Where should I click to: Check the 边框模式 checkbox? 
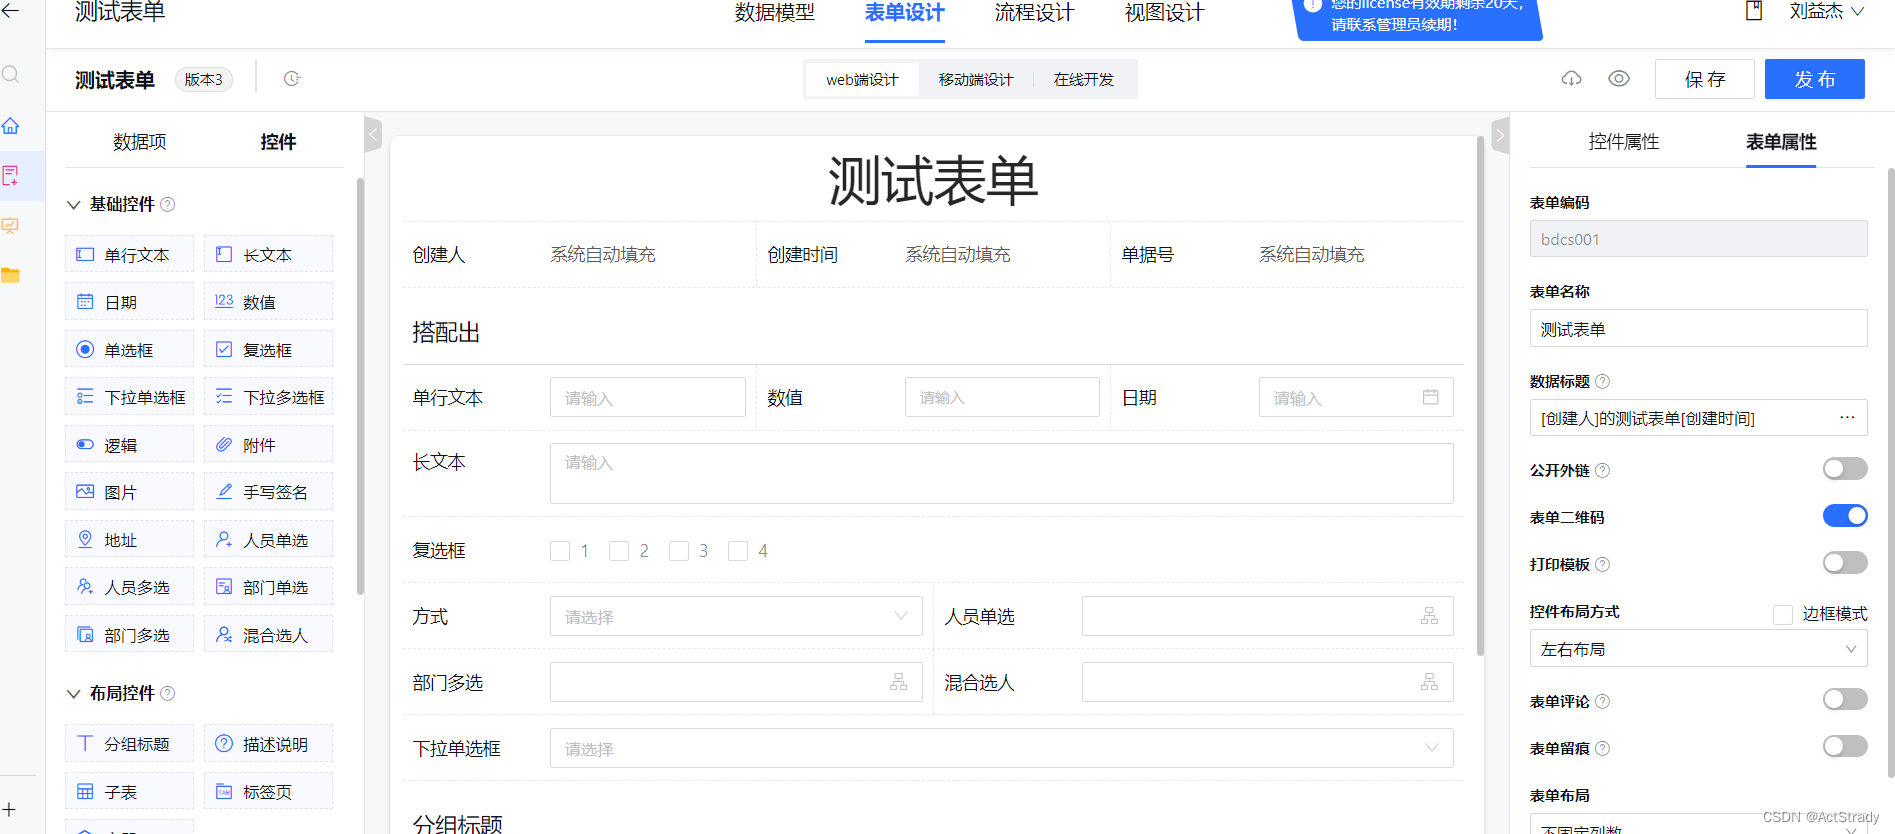pos(1783,614)
